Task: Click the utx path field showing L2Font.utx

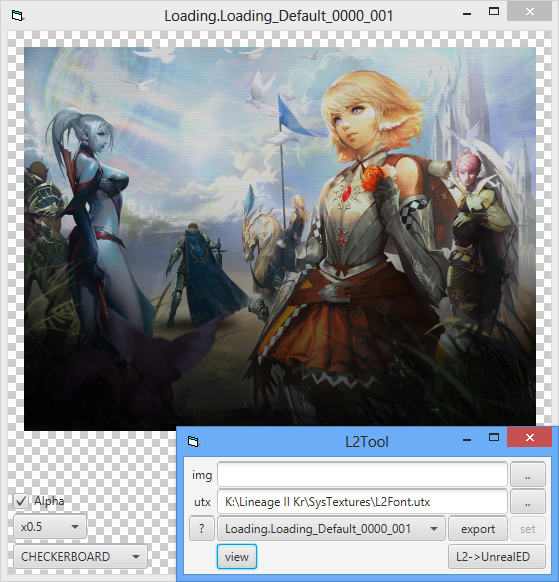Action: (x=362, y=502)
